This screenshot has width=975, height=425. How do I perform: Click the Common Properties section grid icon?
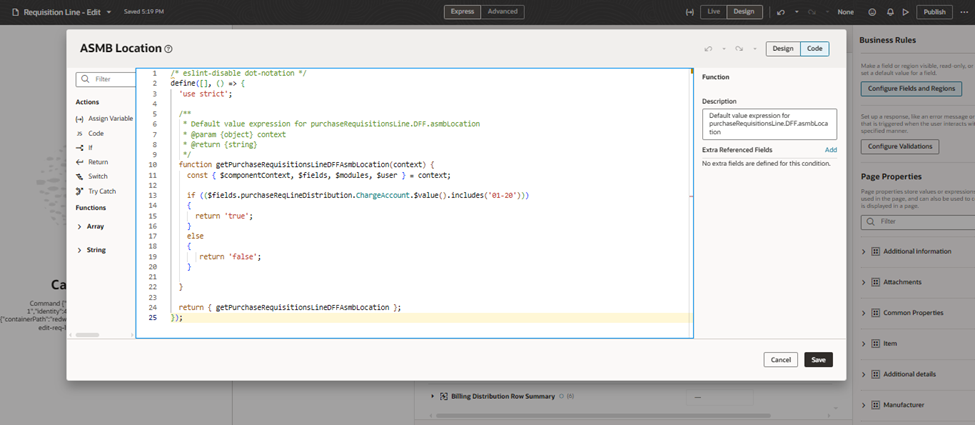coord(875,312)
